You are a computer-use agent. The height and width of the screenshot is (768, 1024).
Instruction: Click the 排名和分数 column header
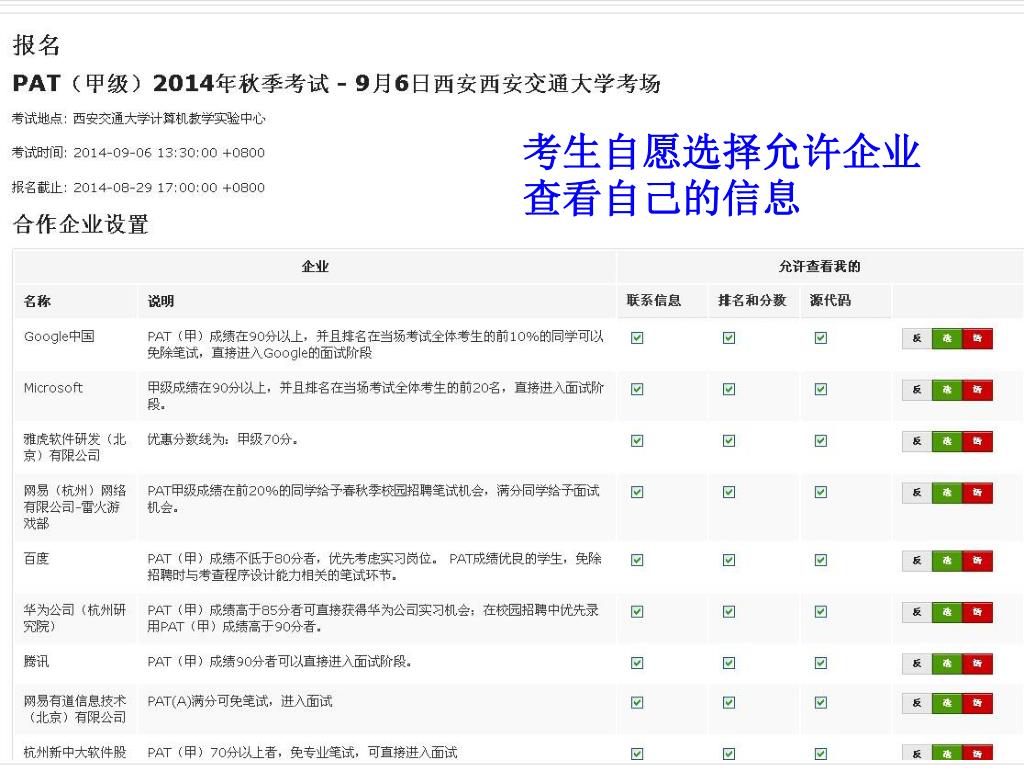[752, 300]
